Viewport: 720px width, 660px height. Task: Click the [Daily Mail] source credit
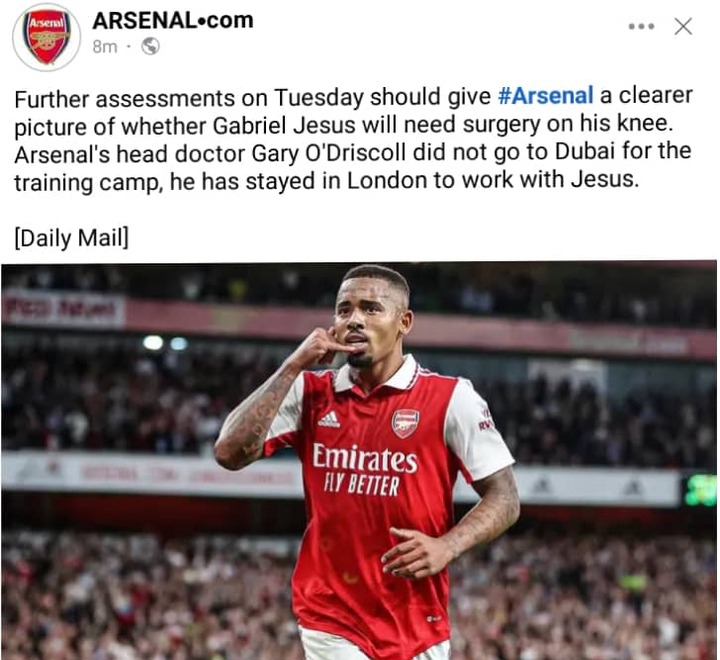pos(72,238)
